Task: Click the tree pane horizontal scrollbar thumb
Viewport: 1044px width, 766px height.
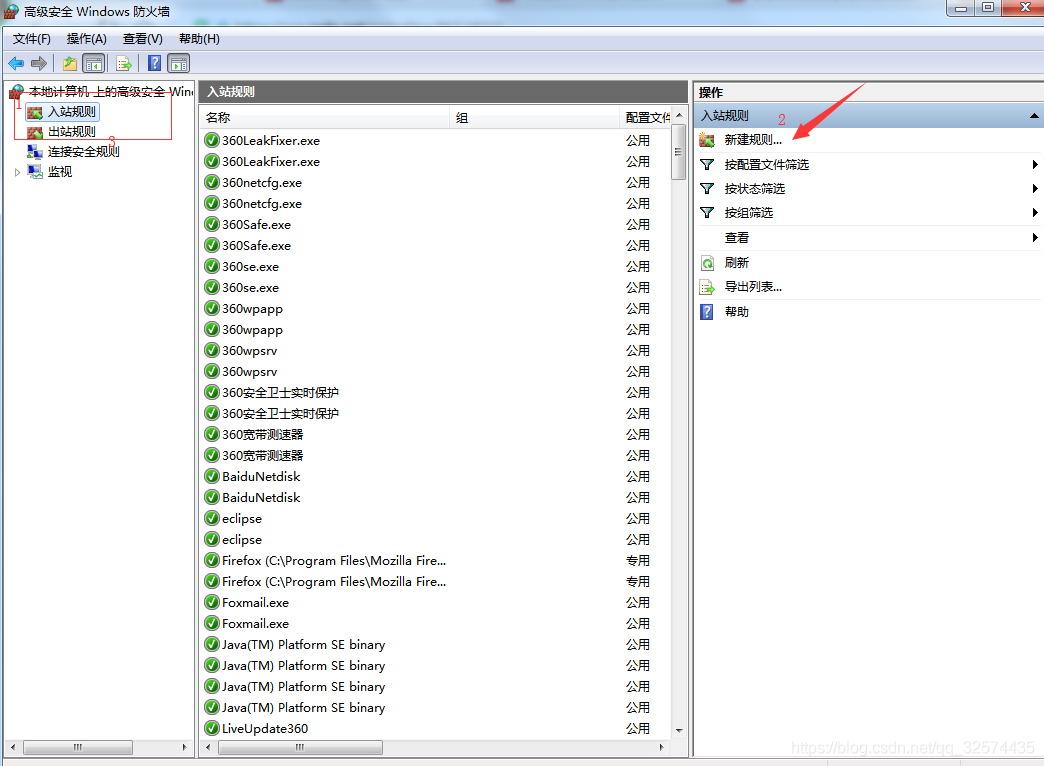Action: (x=78, y=747)
